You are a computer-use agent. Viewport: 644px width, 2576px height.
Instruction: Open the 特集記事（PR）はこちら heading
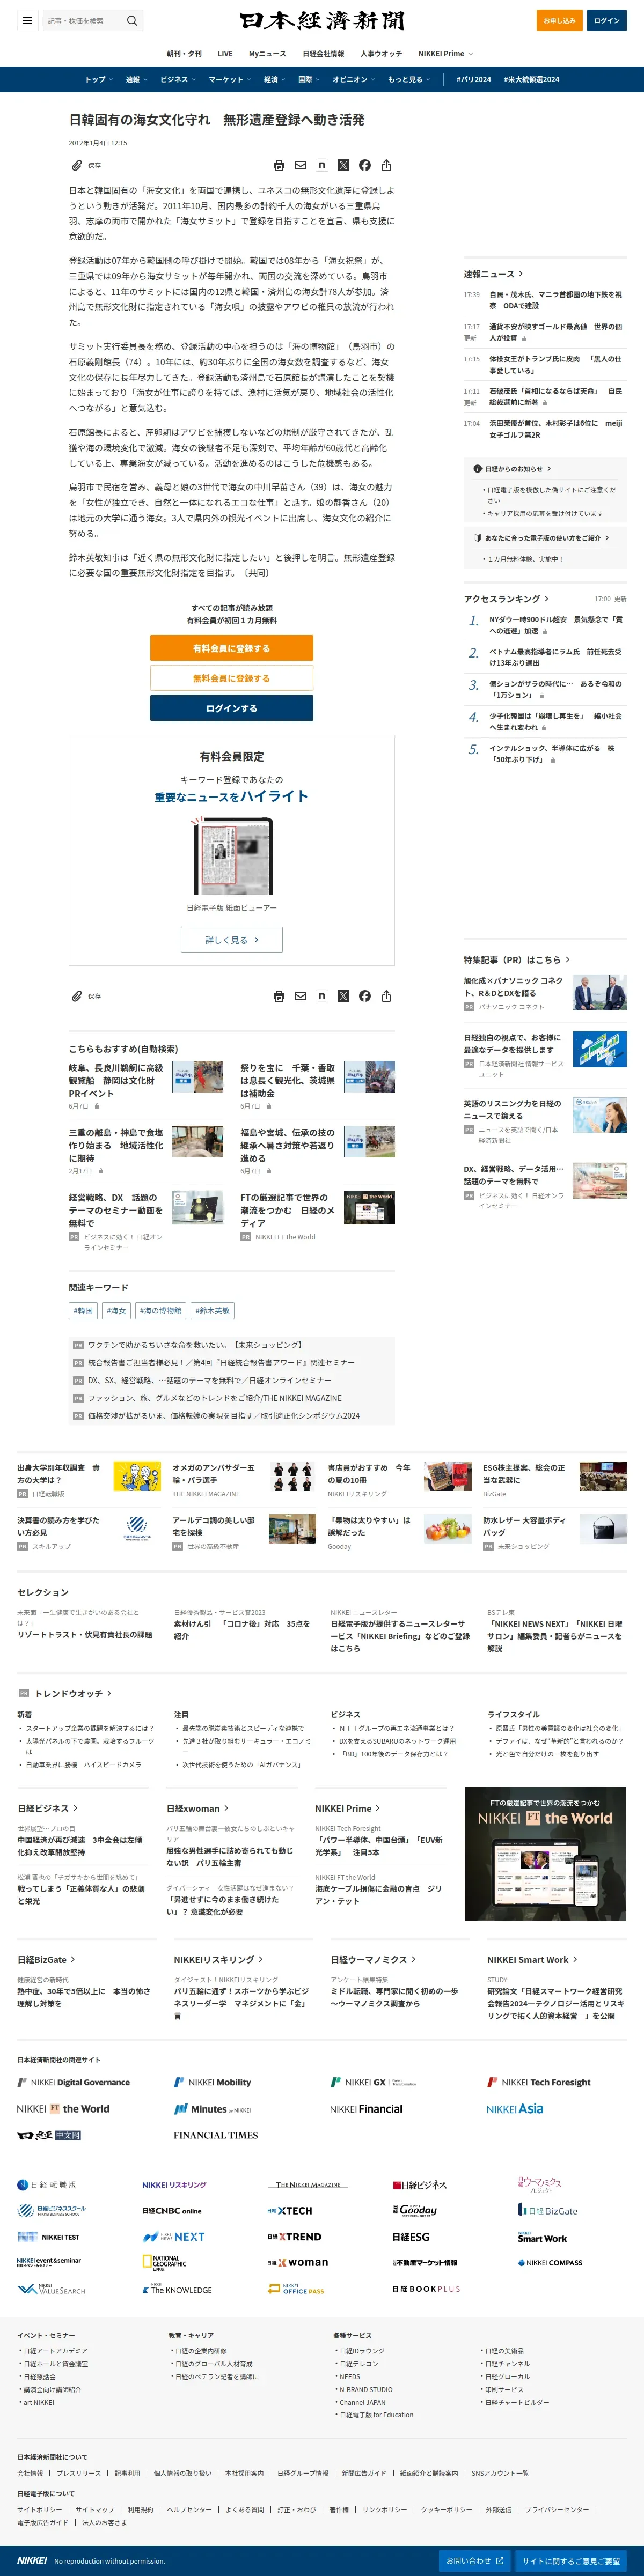[516, 960]
